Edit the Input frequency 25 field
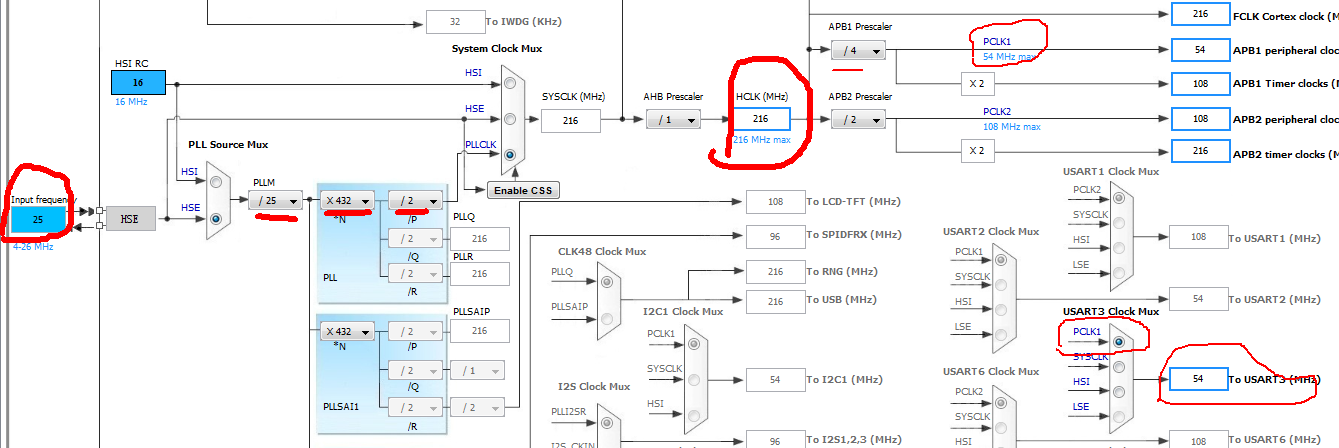The width and height of the screenshot is (1339, 448). (39, 219)
